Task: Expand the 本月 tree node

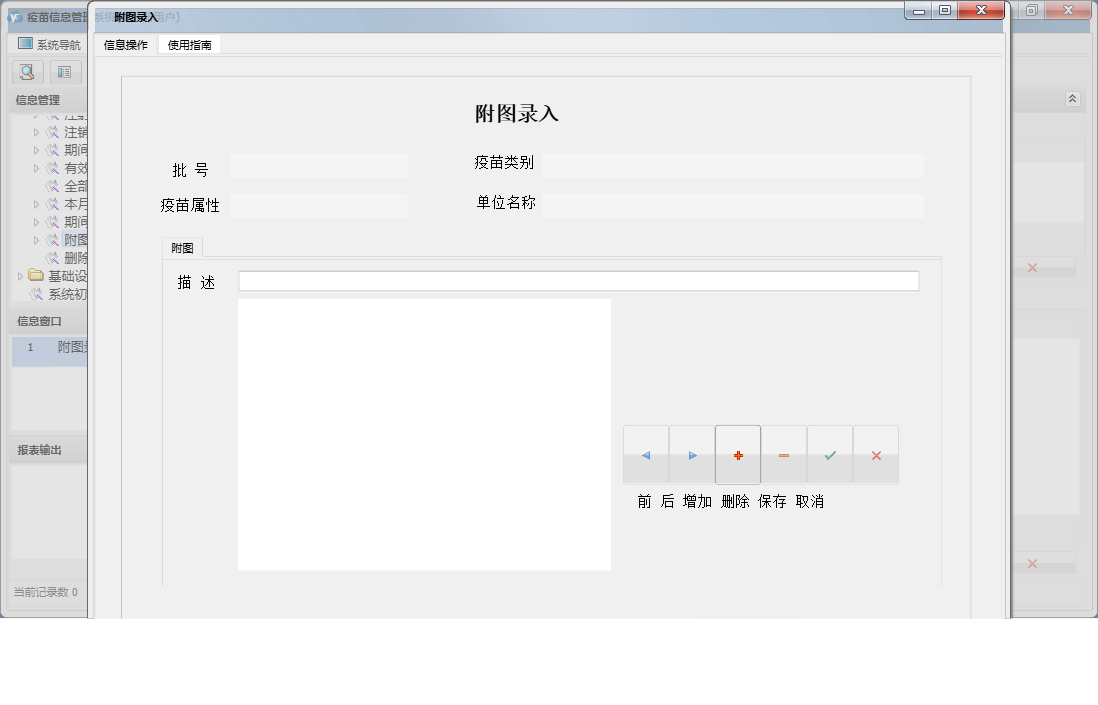Action: coord(36,204)
